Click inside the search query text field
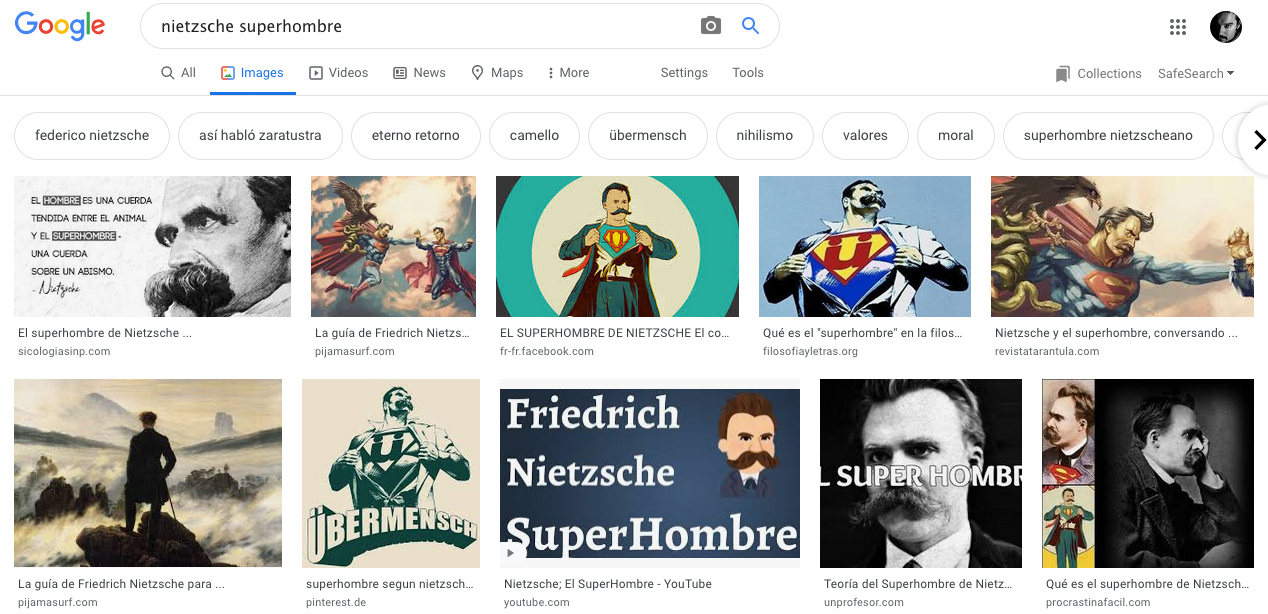The width and height of the screenshot is (1268, 614). [x=420, y=26]
